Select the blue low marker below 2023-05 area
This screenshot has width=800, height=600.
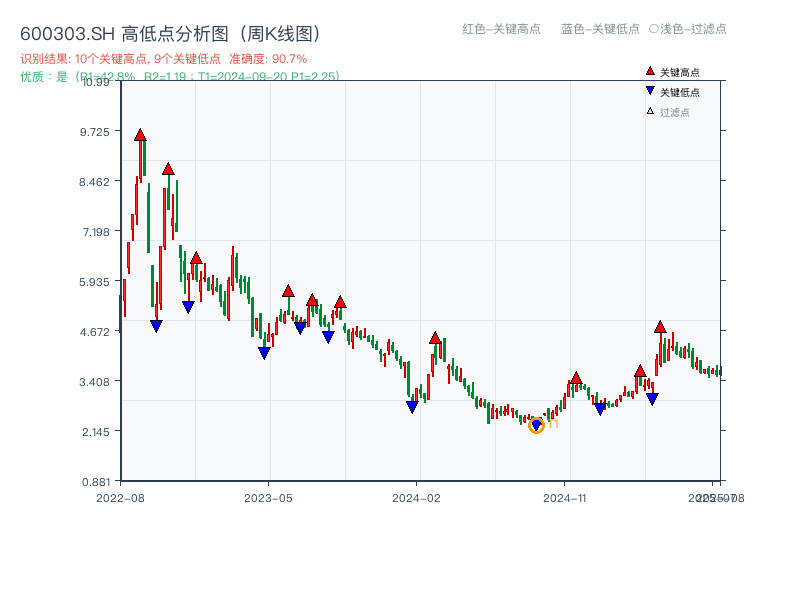point(264,351)
